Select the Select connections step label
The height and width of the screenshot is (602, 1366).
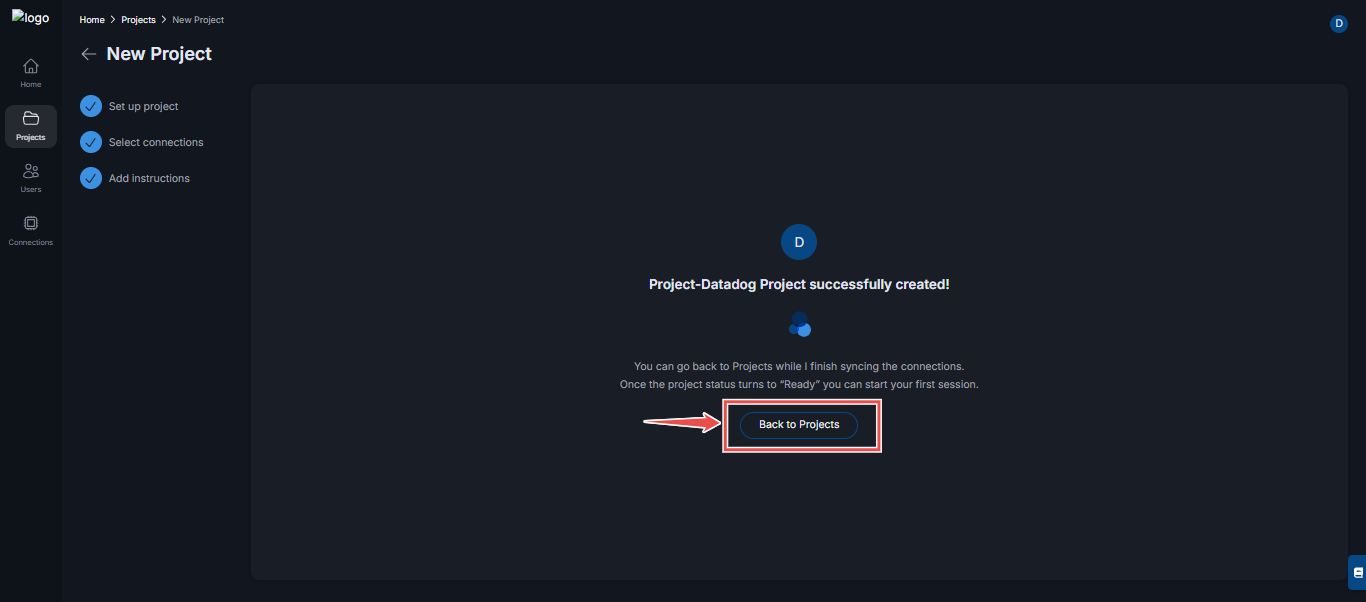156,142
